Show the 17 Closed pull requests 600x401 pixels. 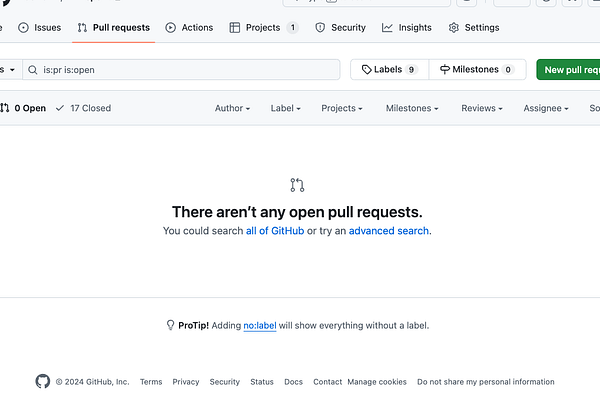84,108
